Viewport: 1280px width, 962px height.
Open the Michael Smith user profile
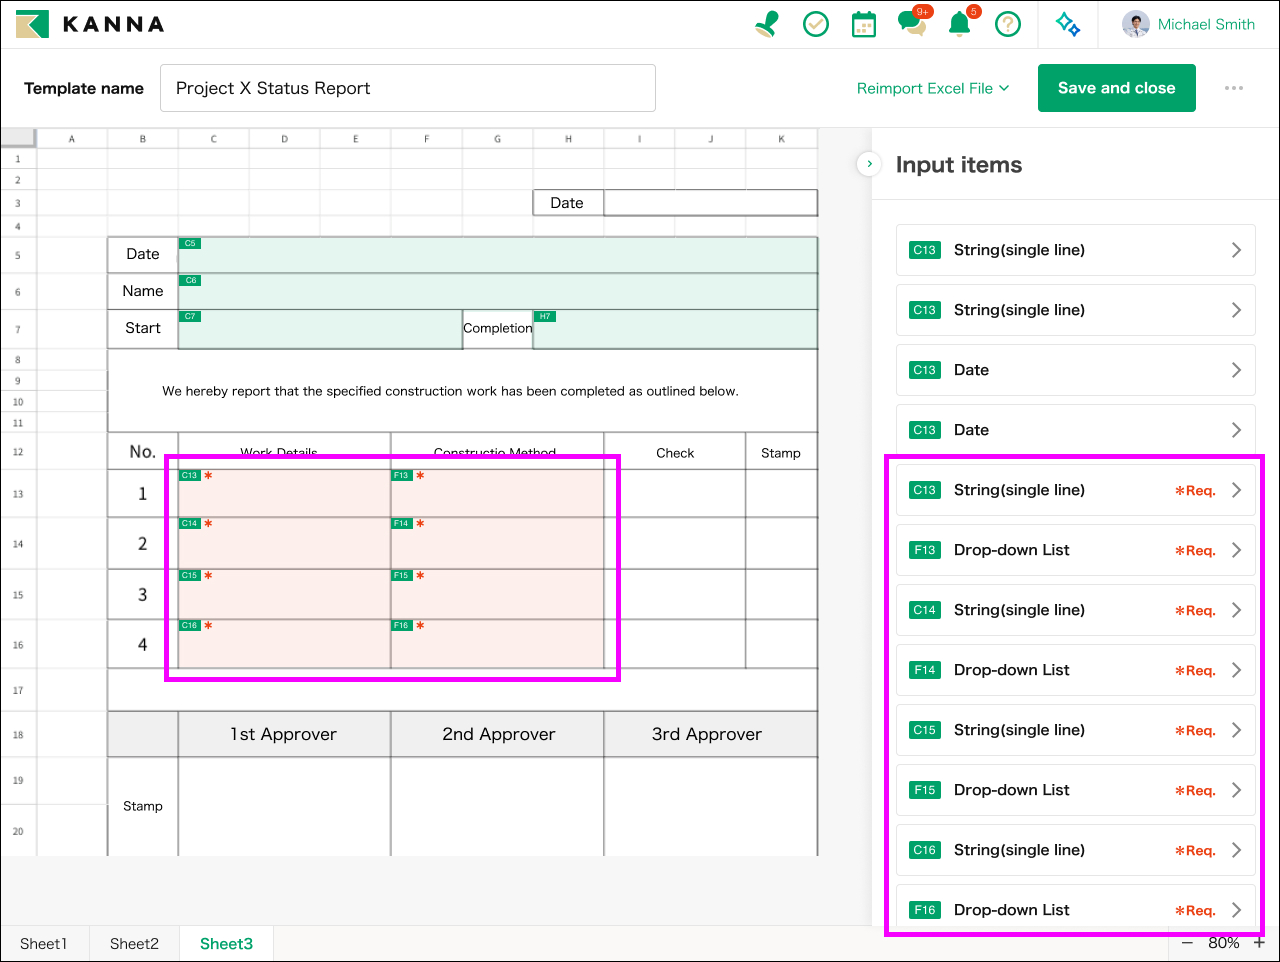[1189, 24]
